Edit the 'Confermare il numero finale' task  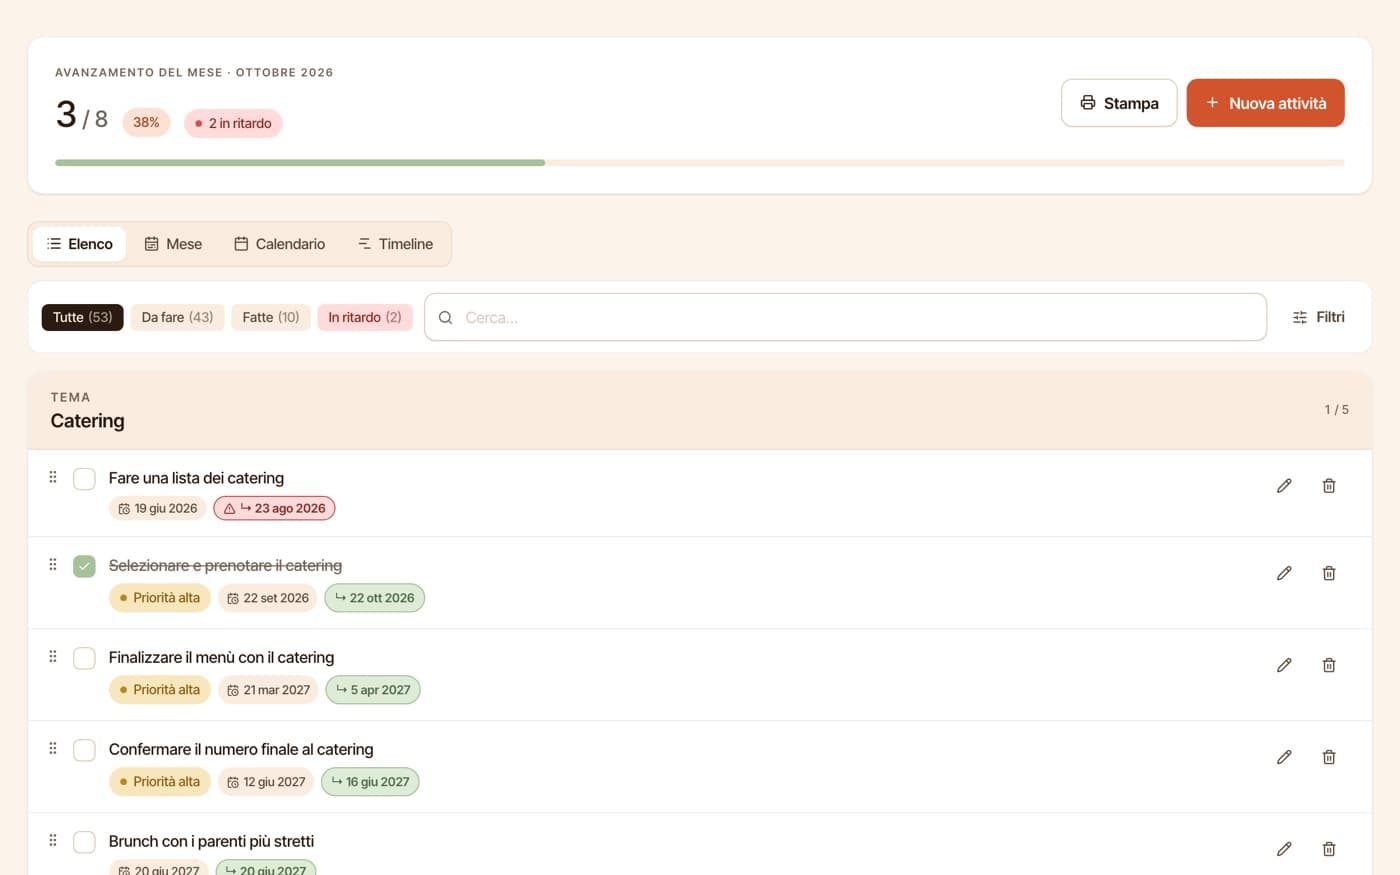click(1284, 758)
